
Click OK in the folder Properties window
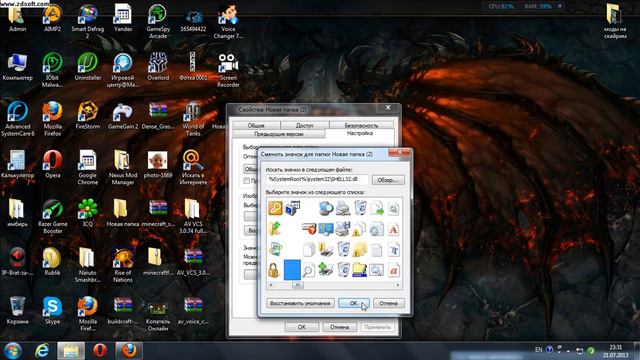(302, 327)
